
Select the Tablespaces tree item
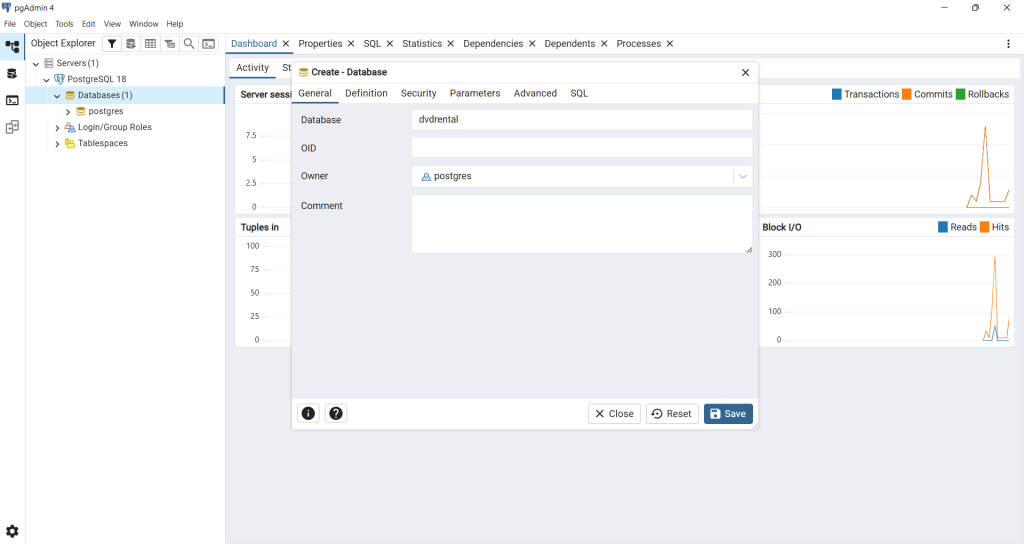103,144
